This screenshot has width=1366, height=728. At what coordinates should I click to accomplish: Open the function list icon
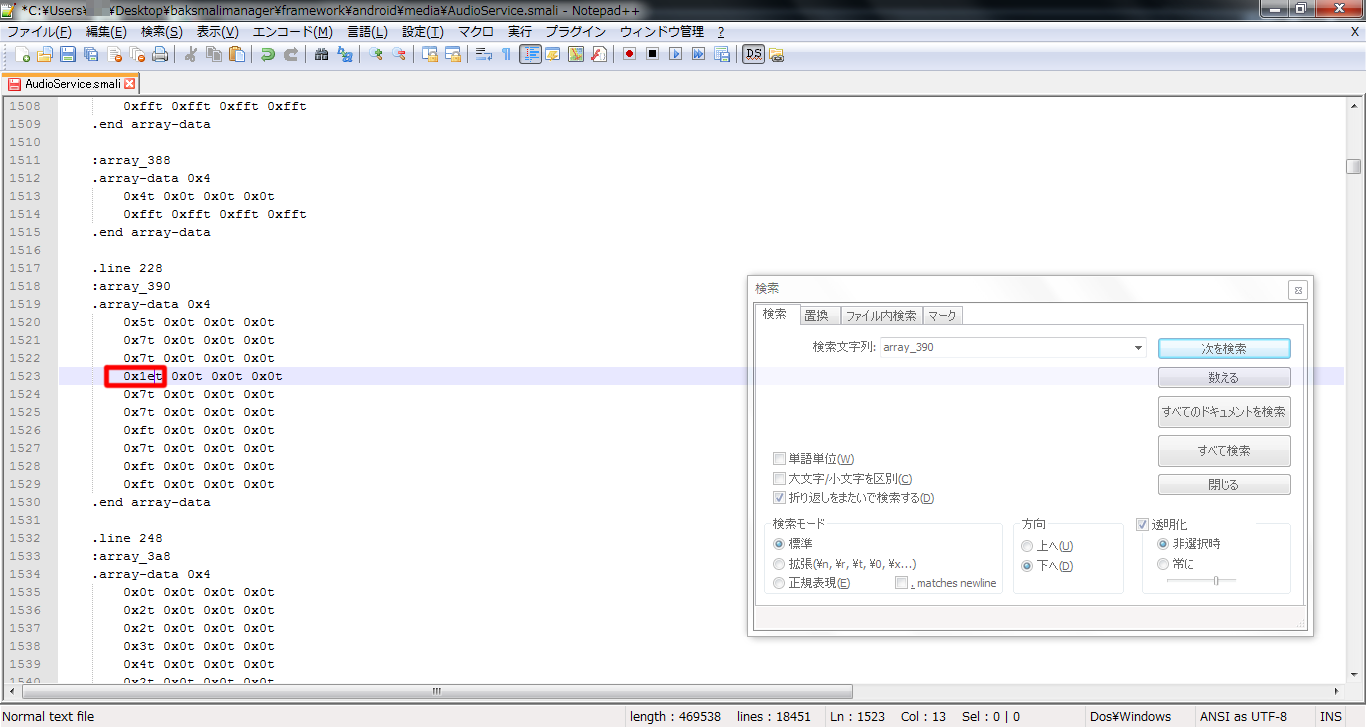coord(599,54)
